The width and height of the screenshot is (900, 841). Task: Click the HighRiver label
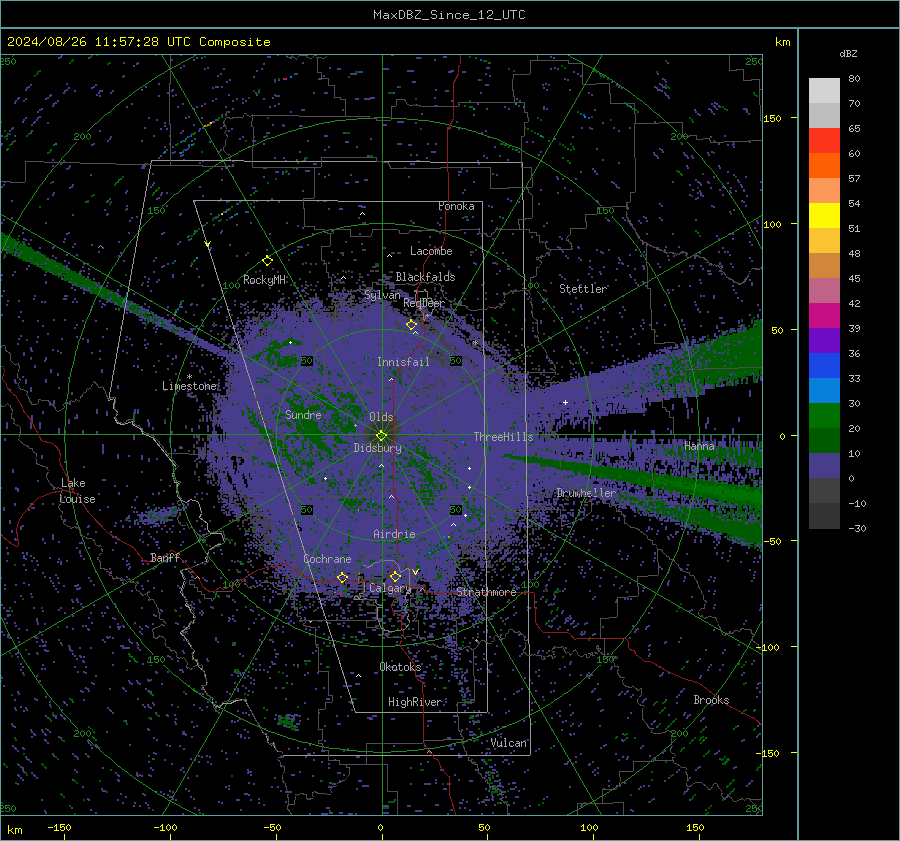coord(414,702)
